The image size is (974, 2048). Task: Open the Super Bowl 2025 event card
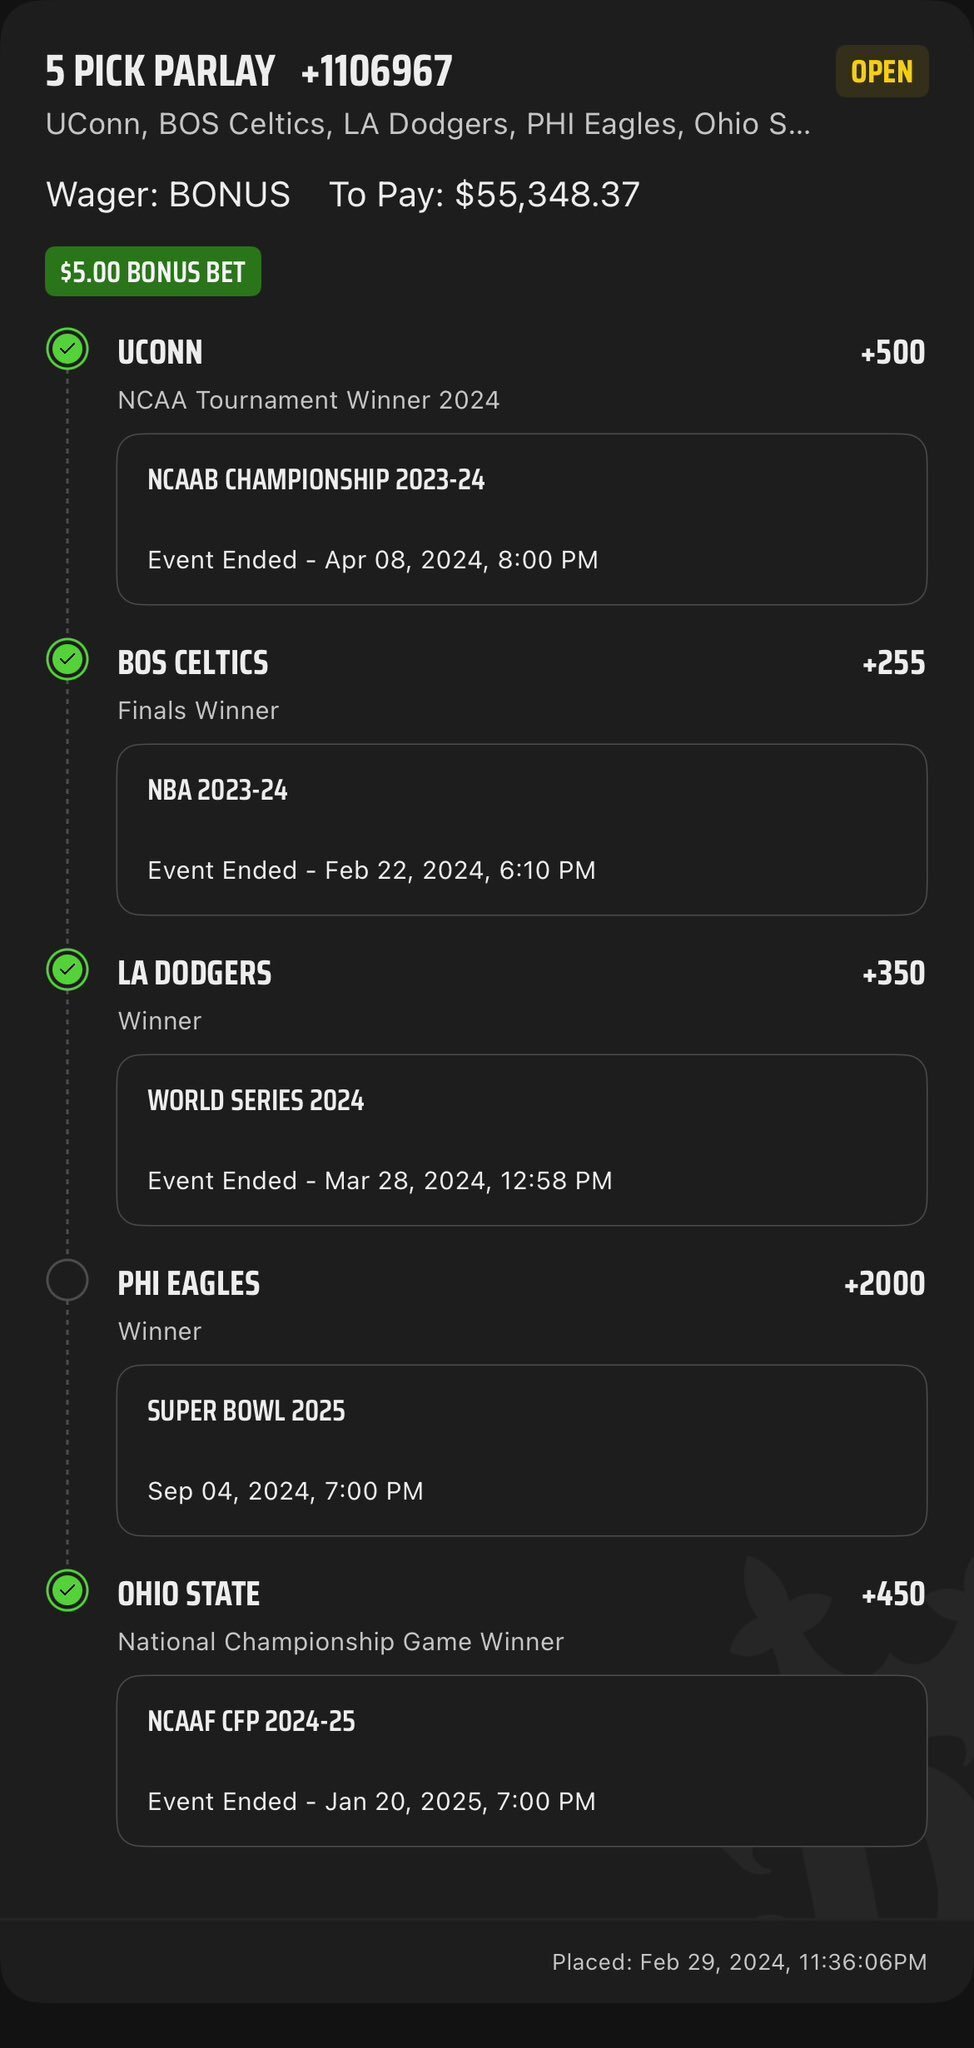click(x=521, y=1450)
